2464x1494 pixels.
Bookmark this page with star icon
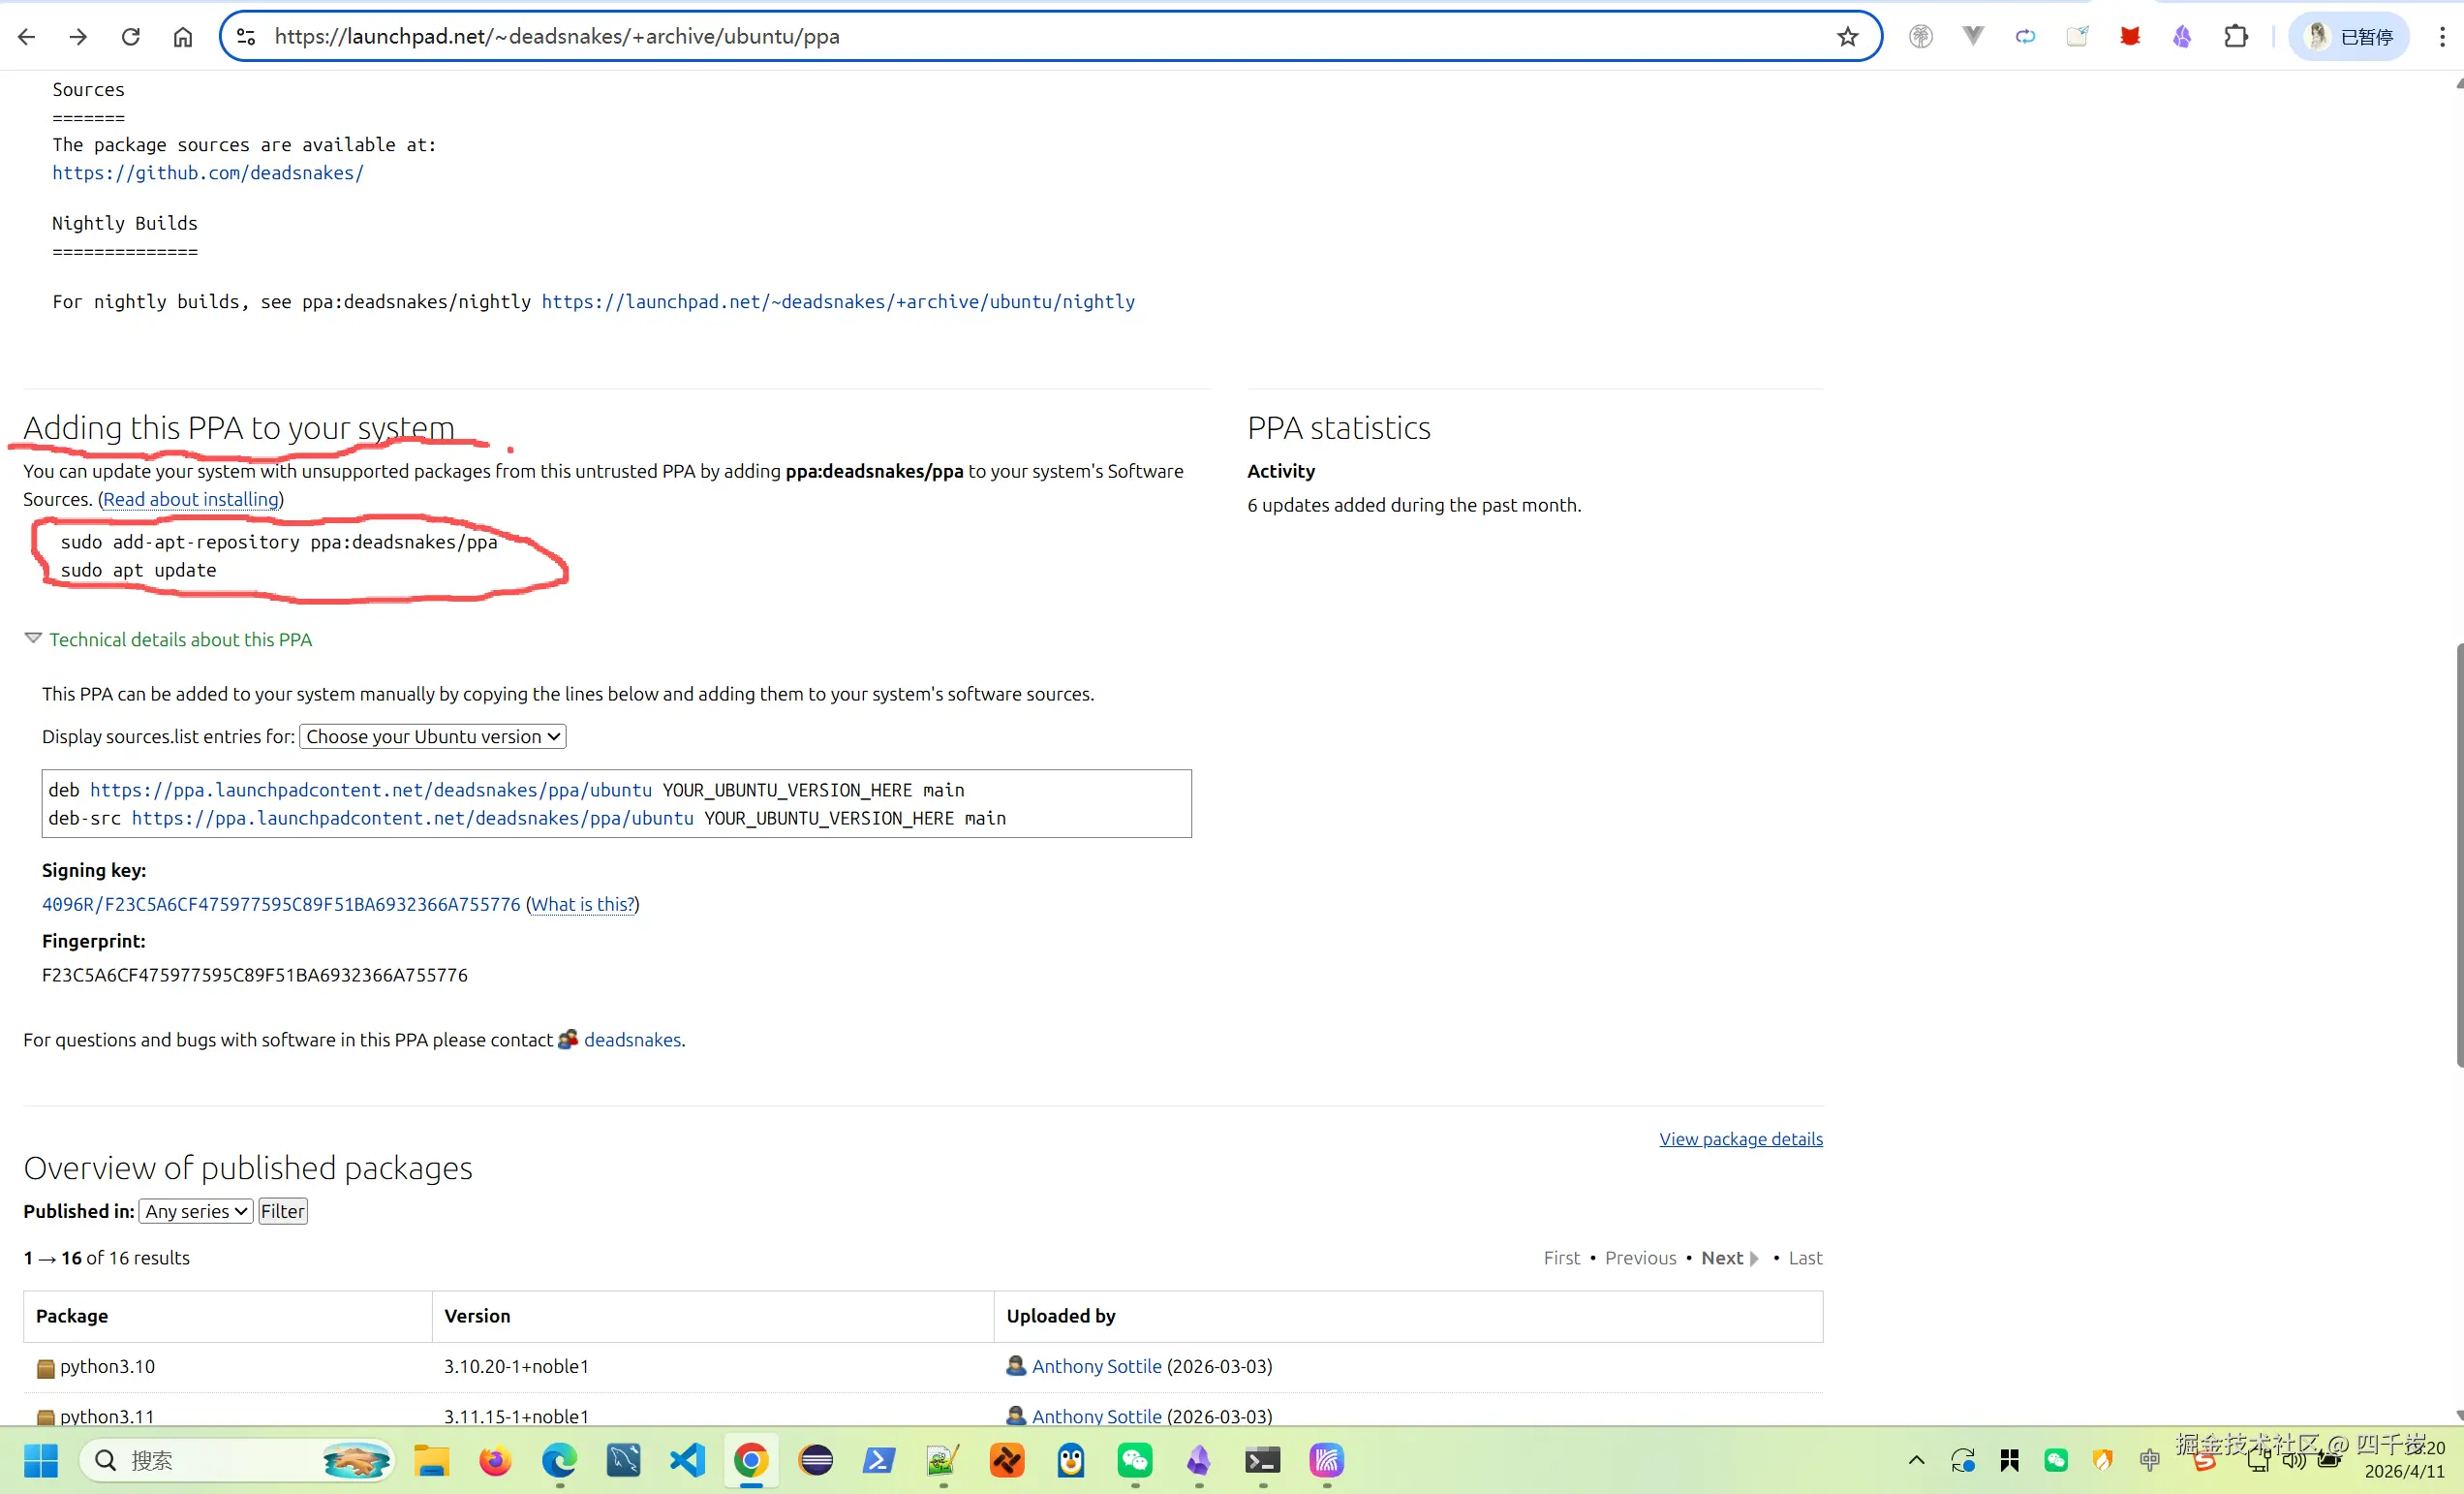pos(1847,37)
